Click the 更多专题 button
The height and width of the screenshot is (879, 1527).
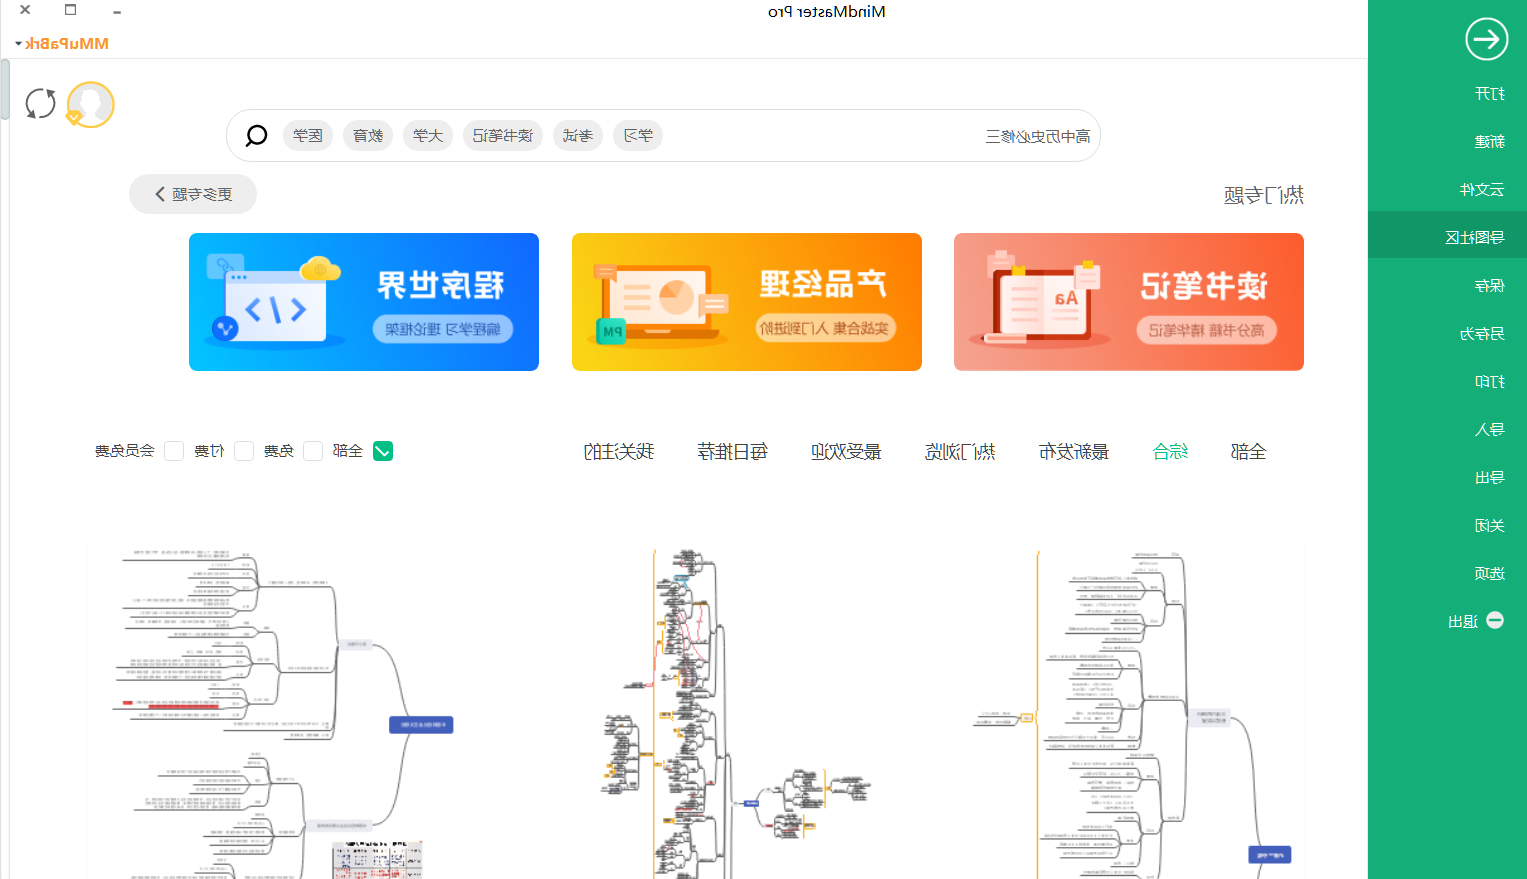pyautogui.click(x=193, y=194)
